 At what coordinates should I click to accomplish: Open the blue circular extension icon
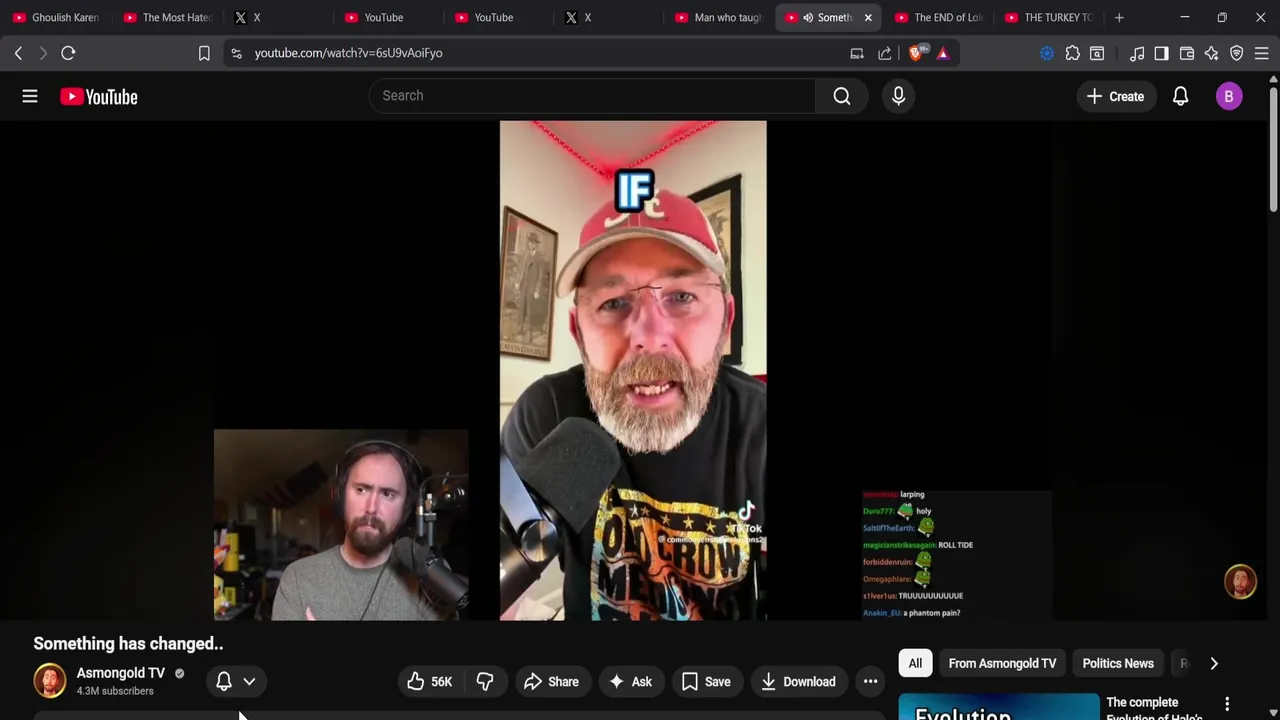coord(1047,53)
